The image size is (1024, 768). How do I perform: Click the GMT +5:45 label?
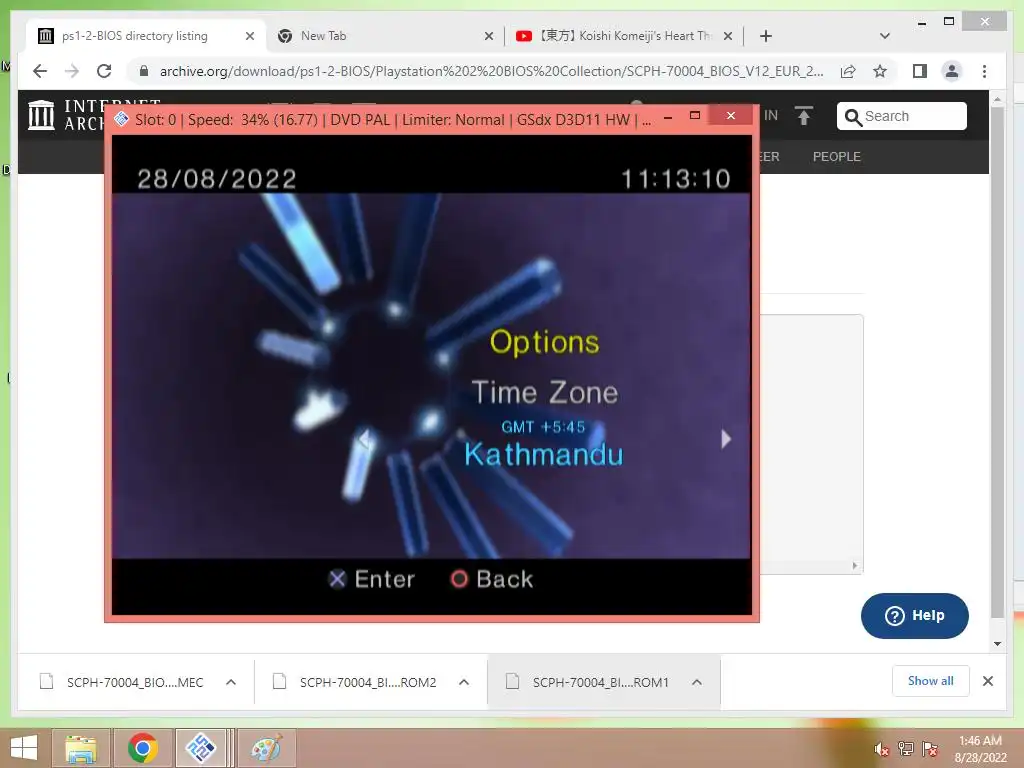[x=543, y=427]
